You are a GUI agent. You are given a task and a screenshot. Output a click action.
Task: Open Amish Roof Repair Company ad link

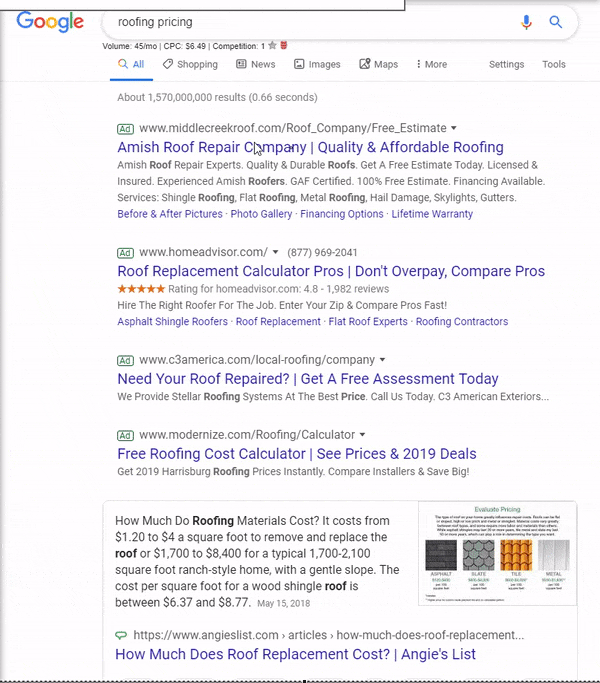310,147
